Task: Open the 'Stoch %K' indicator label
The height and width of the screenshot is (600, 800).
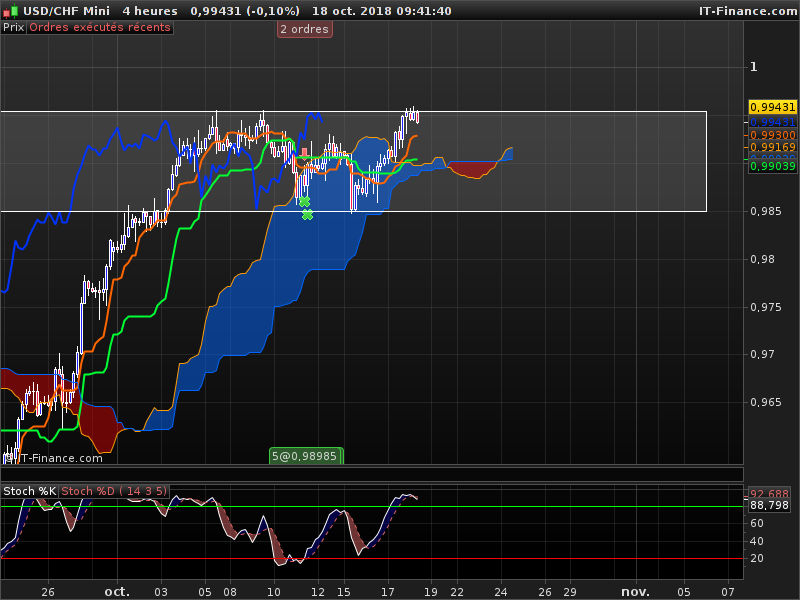Action: (29, 491)
